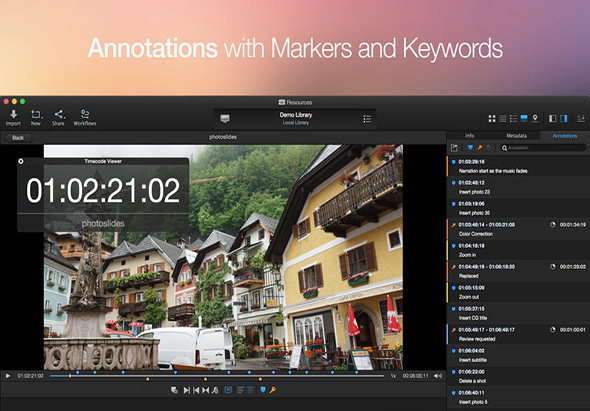Select the 'Color Correction' keyword annotation
This screenshot has width=590, height=411.
518,229
